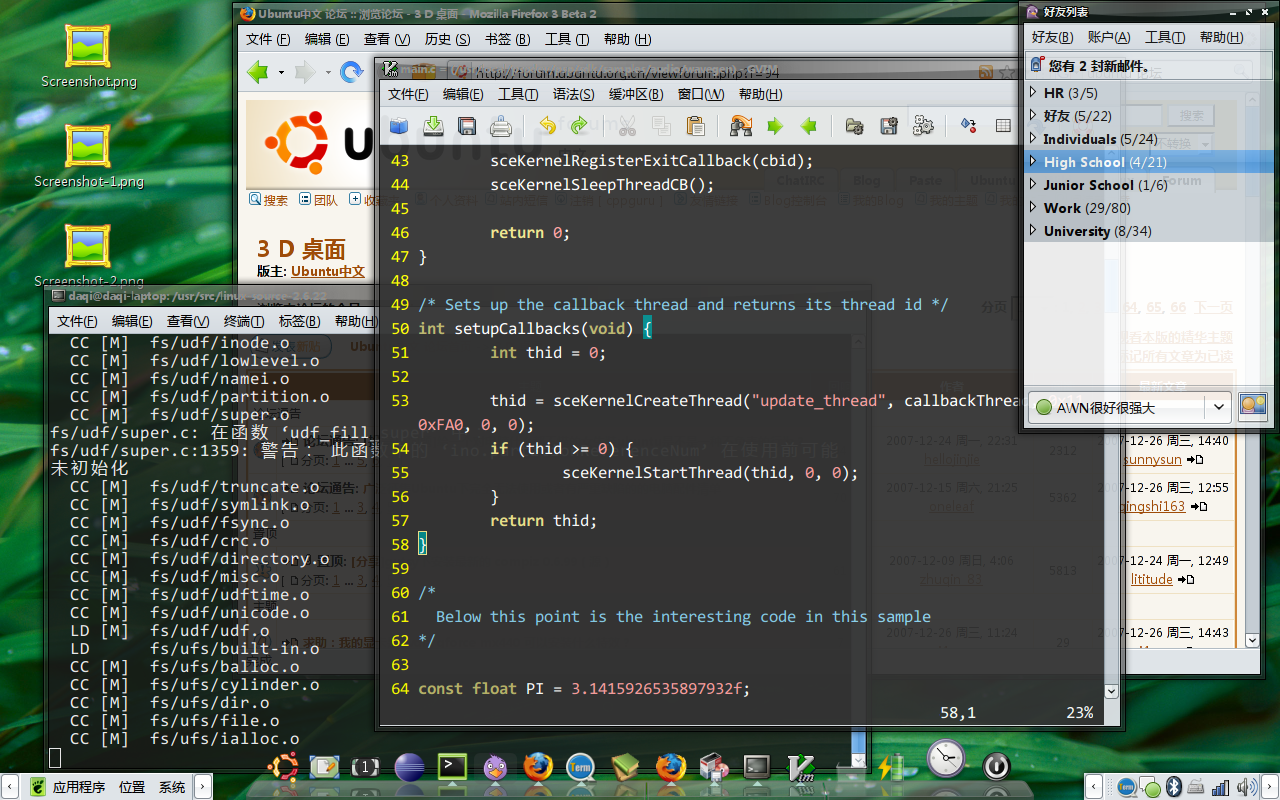This screenshot has height=800, width=1280.
Task: Expand the Junior School buddy group
Action: coord(1034,185)
